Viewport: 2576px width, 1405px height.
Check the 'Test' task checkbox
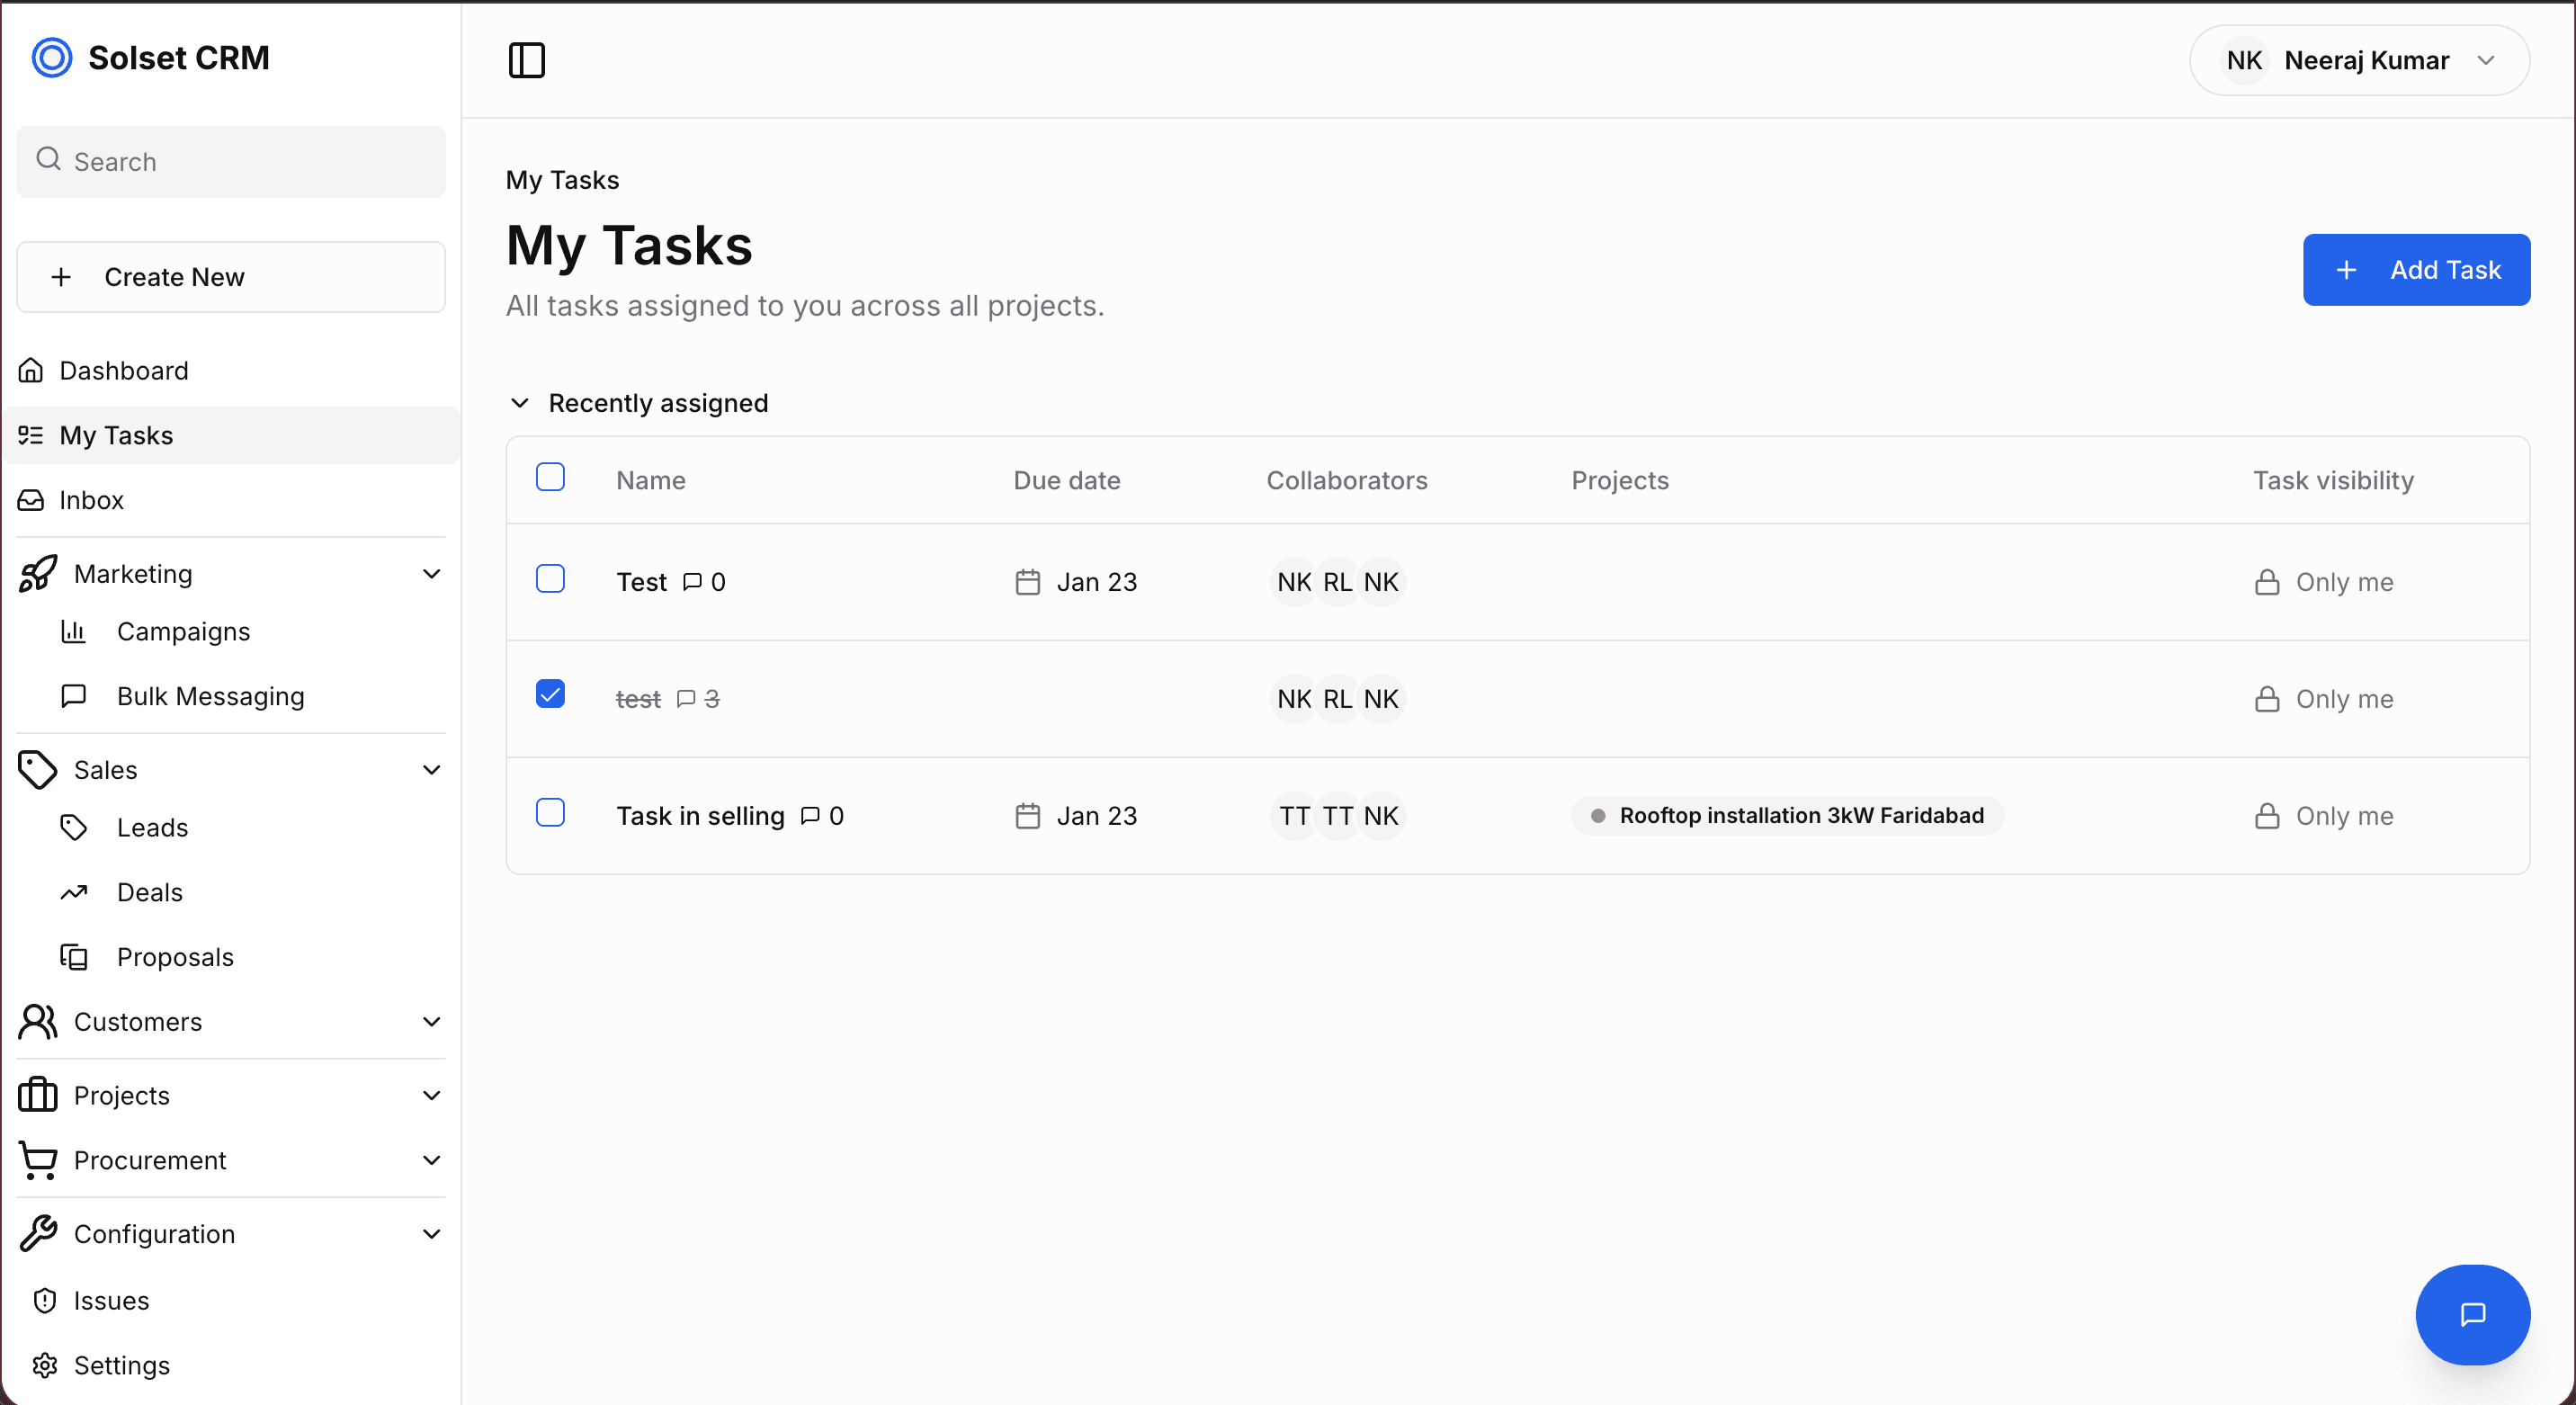[x=551, y=578]
